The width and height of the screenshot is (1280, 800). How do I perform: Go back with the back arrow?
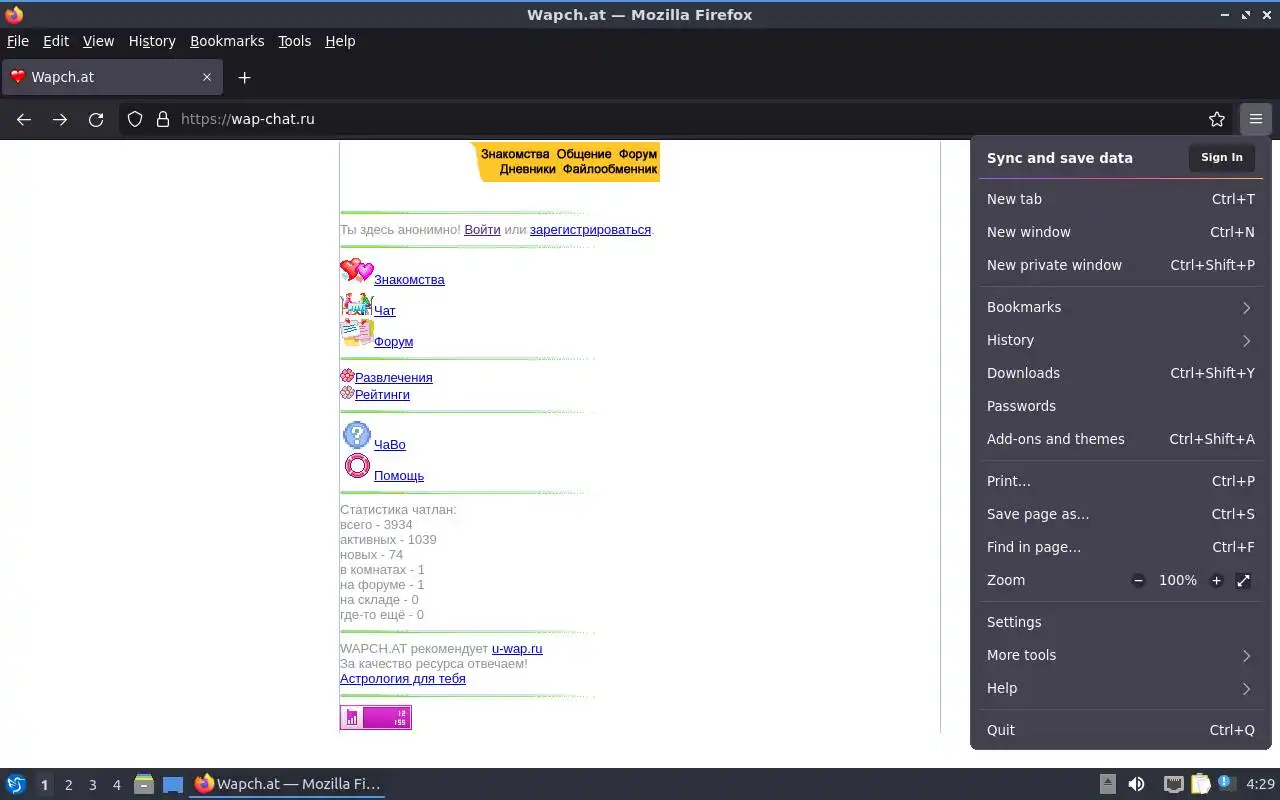[24, 119]
